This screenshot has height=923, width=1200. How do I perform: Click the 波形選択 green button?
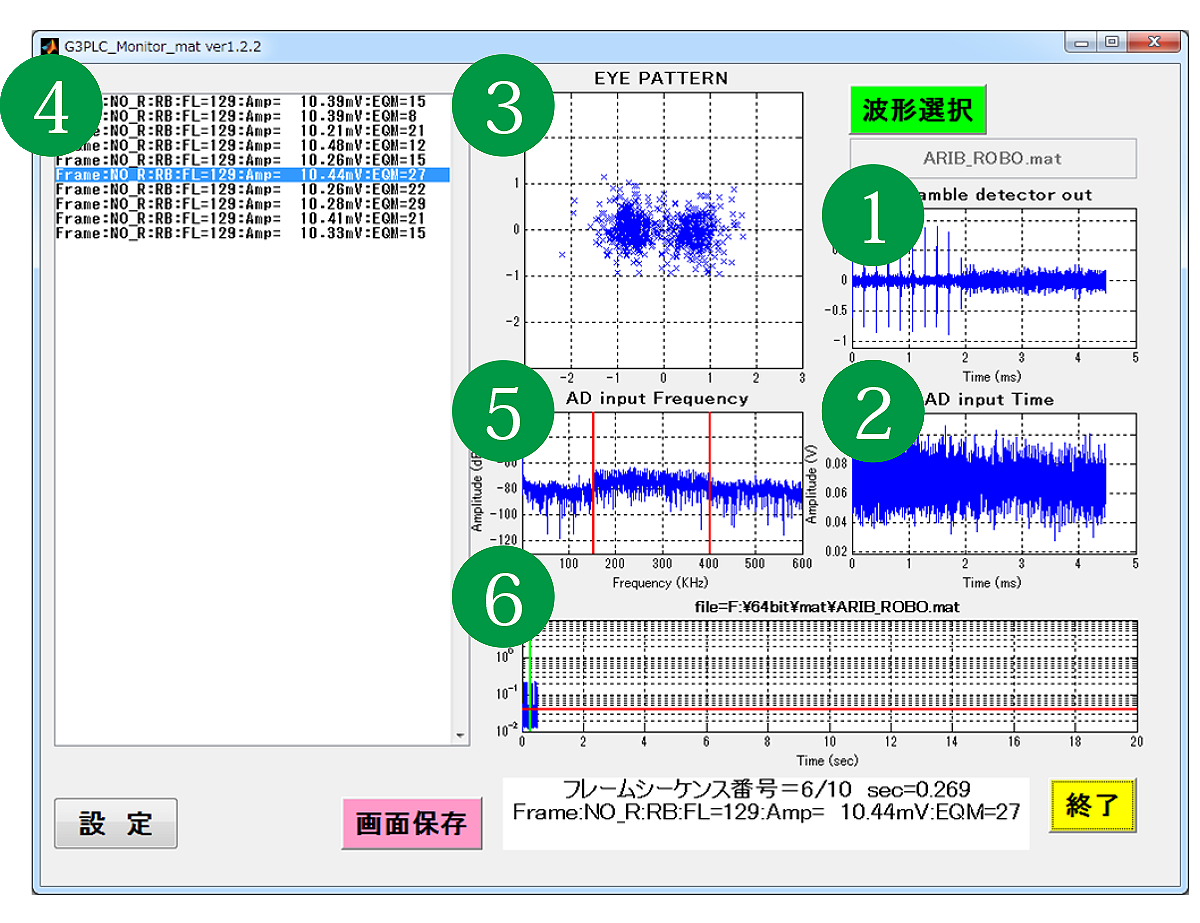pos(917,109)
